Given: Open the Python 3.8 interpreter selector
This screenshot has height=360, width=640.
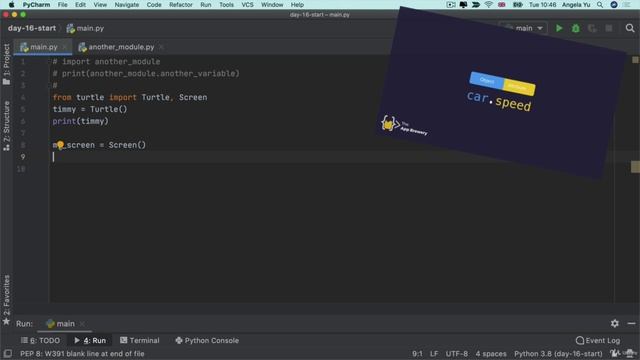Looking at the screenshot, I should 558,353.
